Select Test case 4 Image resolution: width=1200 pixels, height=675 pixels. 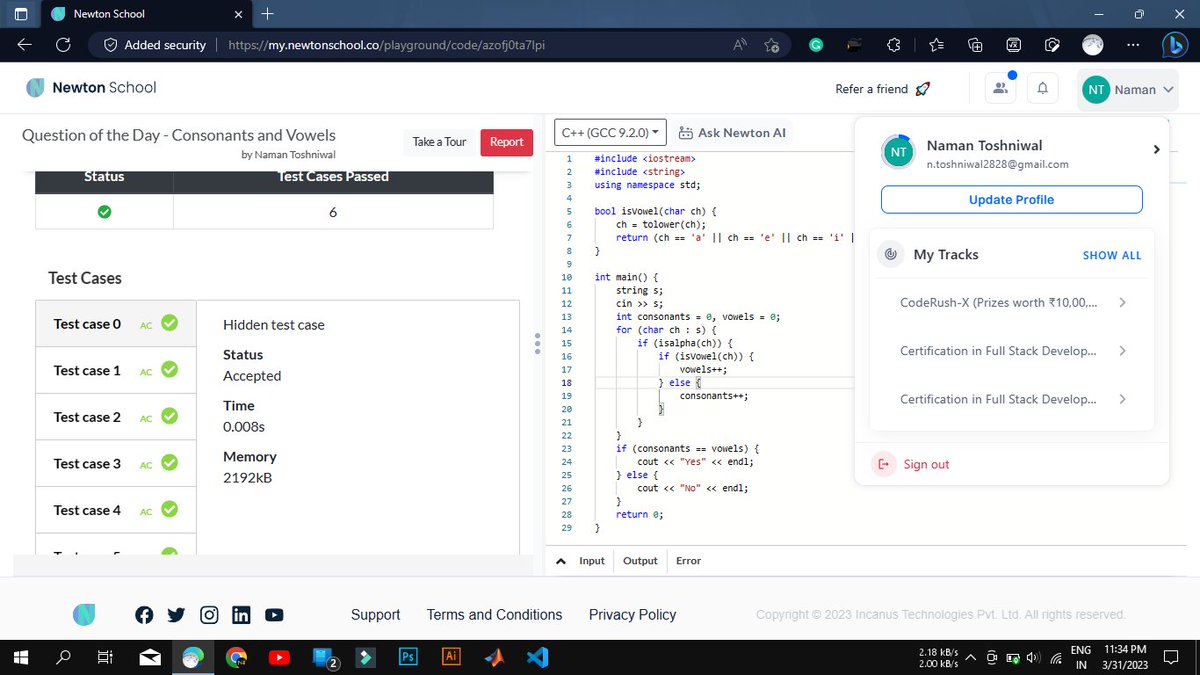click(116, 510)
